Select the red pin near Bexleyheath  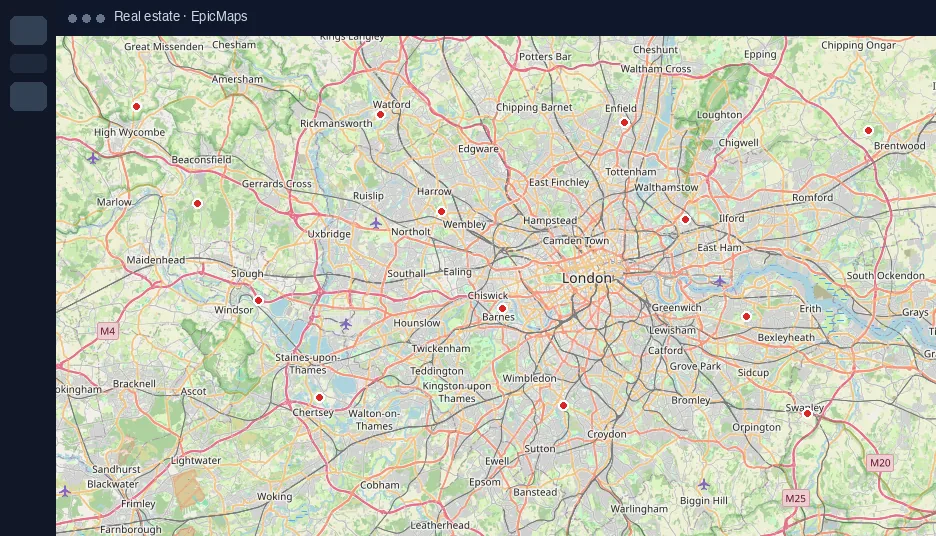tap(746, 316)
